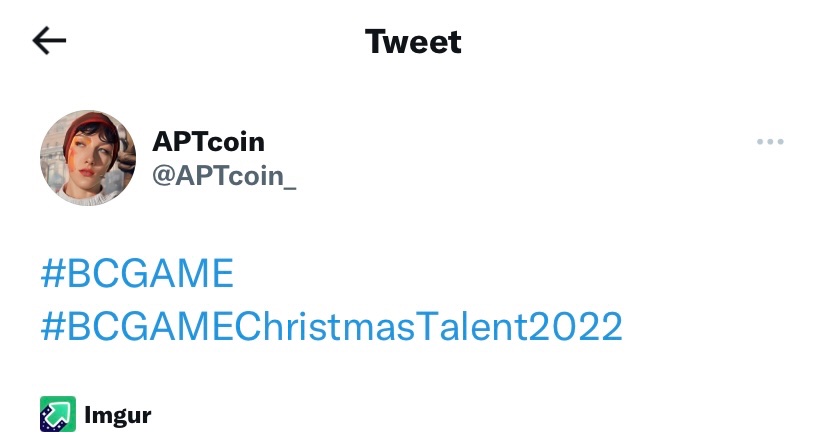Image resolution: width=828 pixels, height=447 pixels.
Task: Click the Tweet header title
Action: pos(413,42)
